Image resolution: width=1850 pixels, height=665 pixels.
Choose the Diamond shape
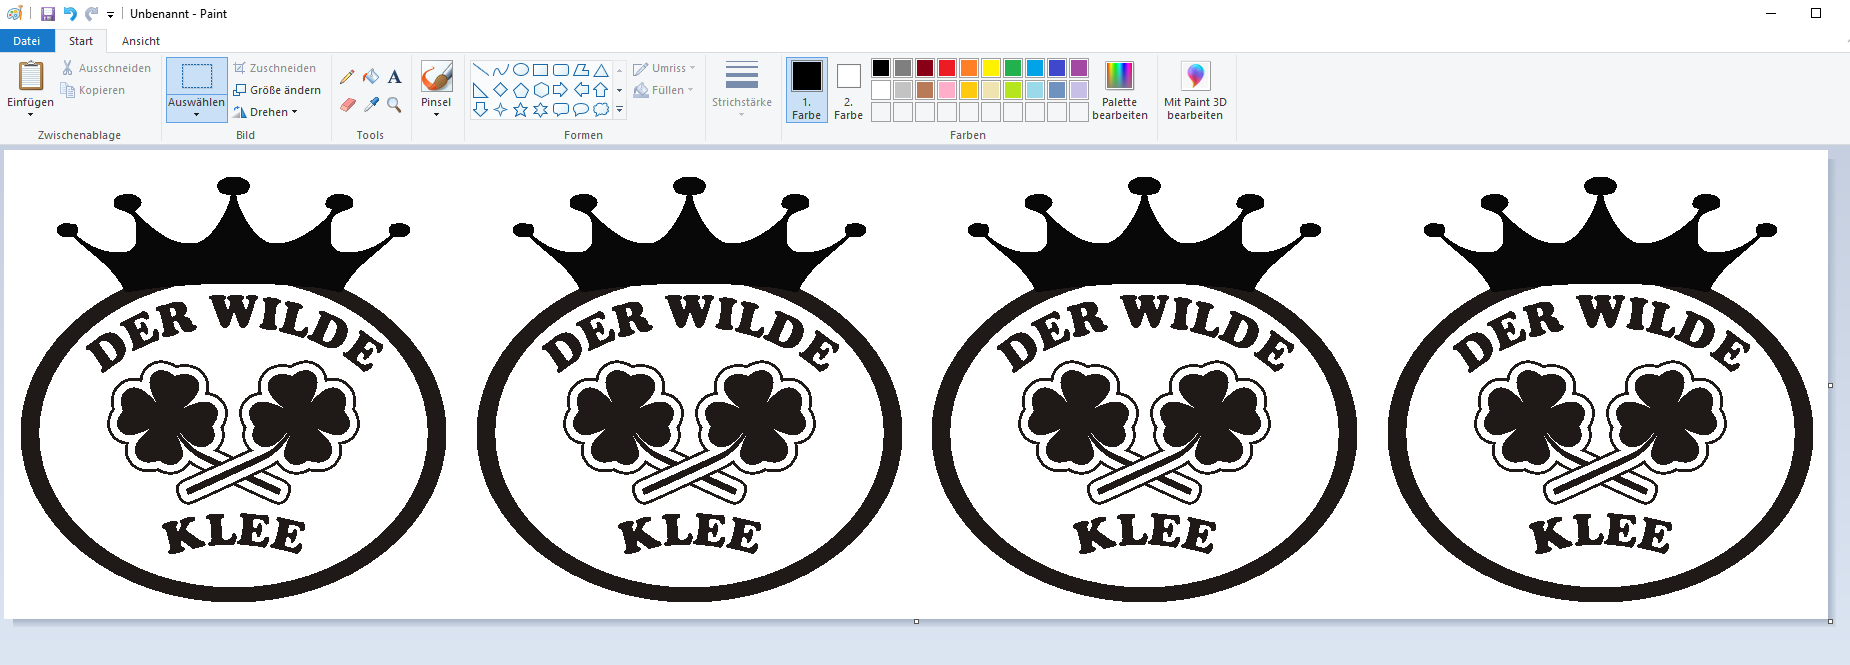(x=501, y=90)
